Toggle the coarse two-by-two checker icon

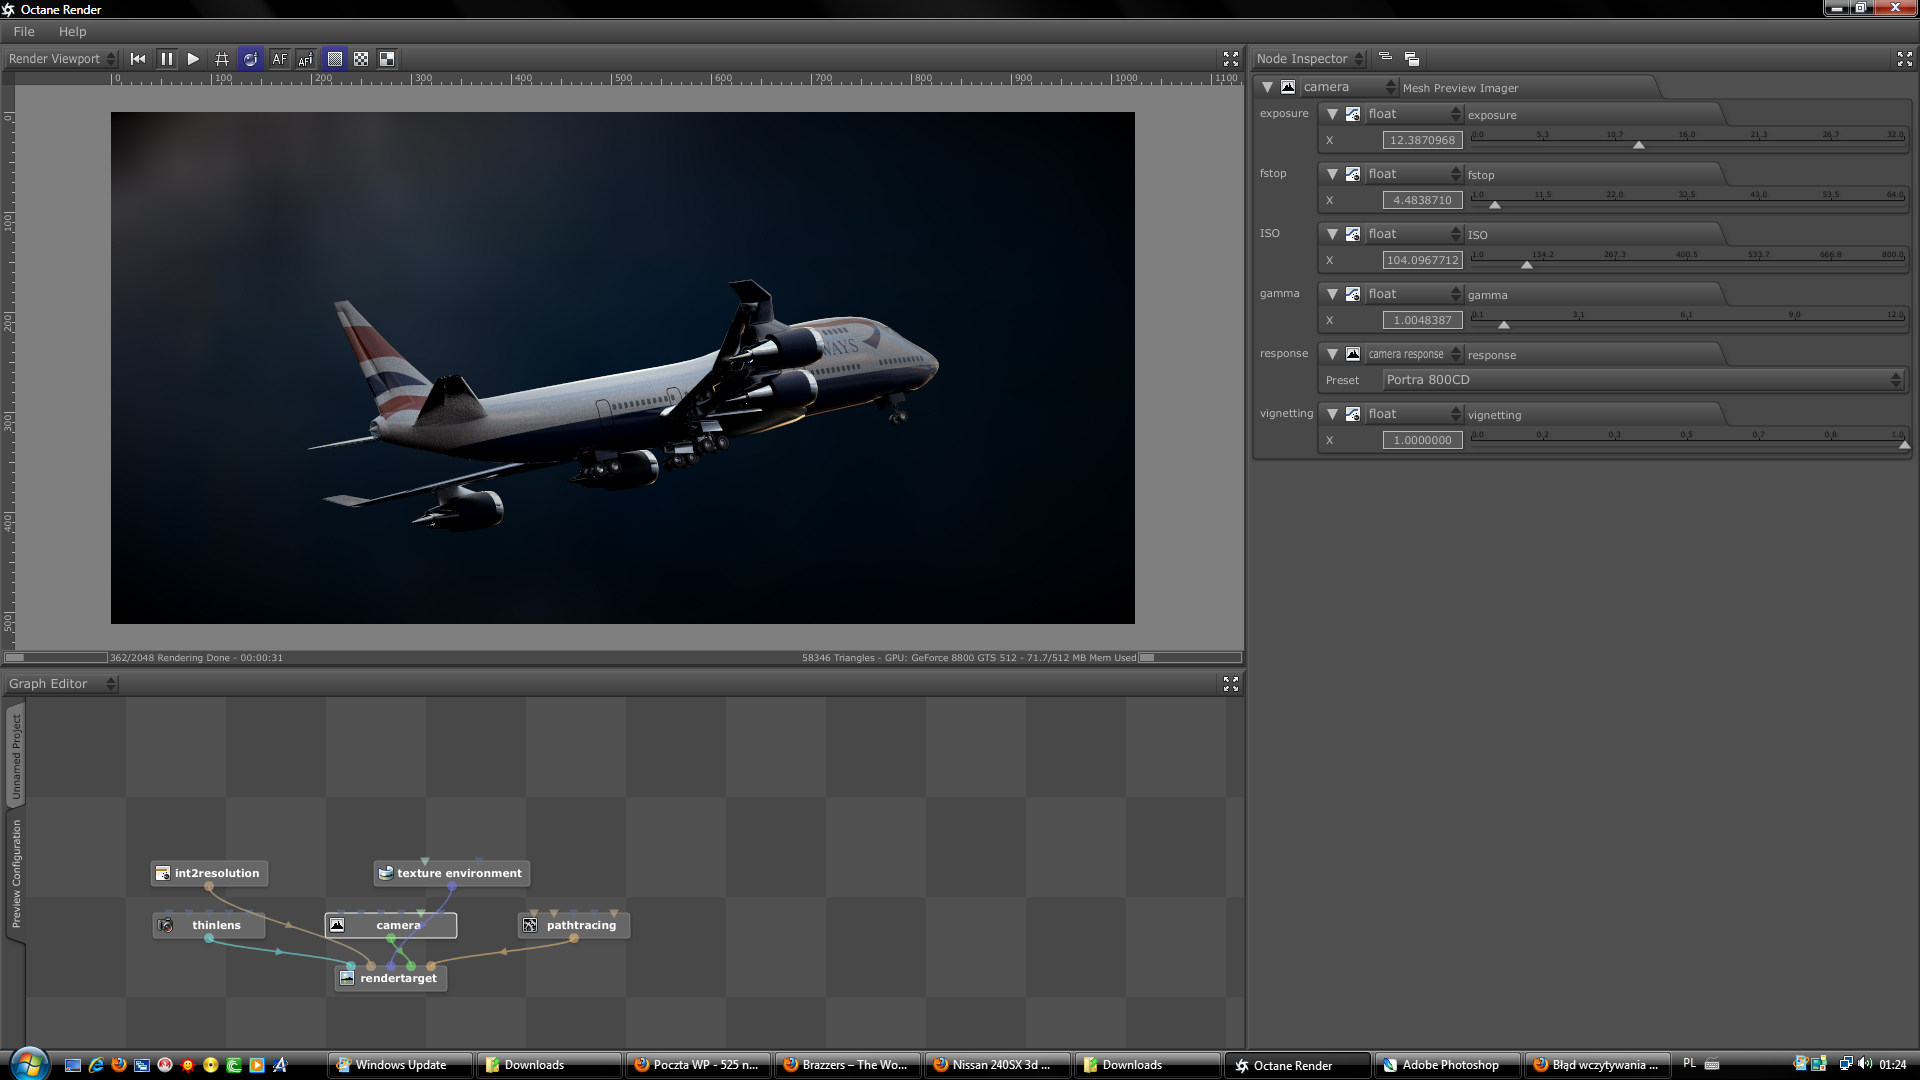[x=387, y=59]
